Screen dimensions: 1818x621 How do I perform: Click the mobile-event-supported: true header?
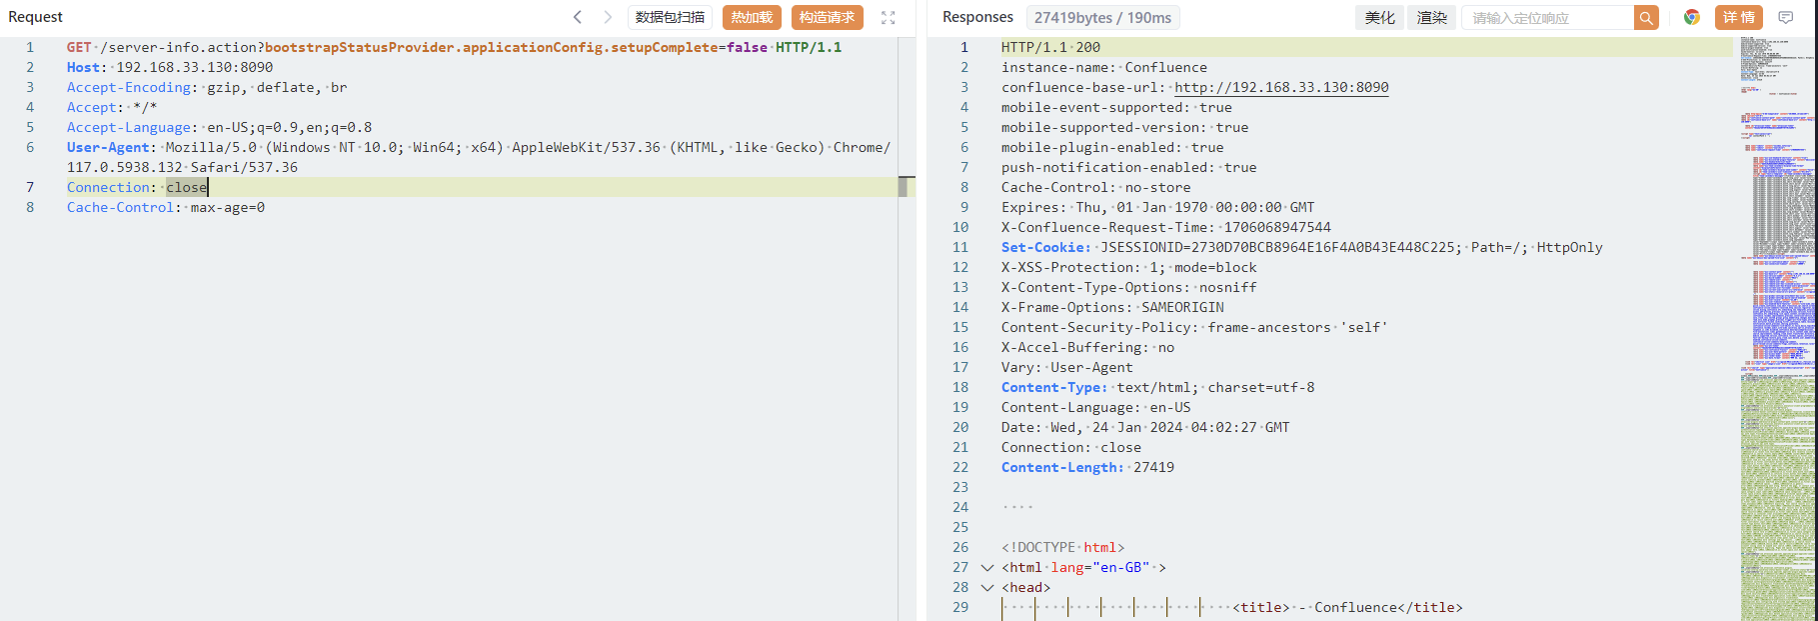1117,107
